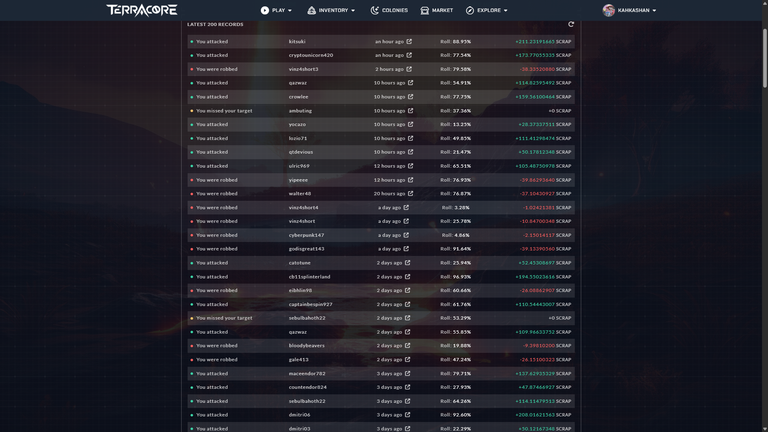Image resolution: width=768 pixels, height=432 pixels.
Task: Select 'You attacked' in catotune row
Action: pyautogui.click(x=212, y=263)
